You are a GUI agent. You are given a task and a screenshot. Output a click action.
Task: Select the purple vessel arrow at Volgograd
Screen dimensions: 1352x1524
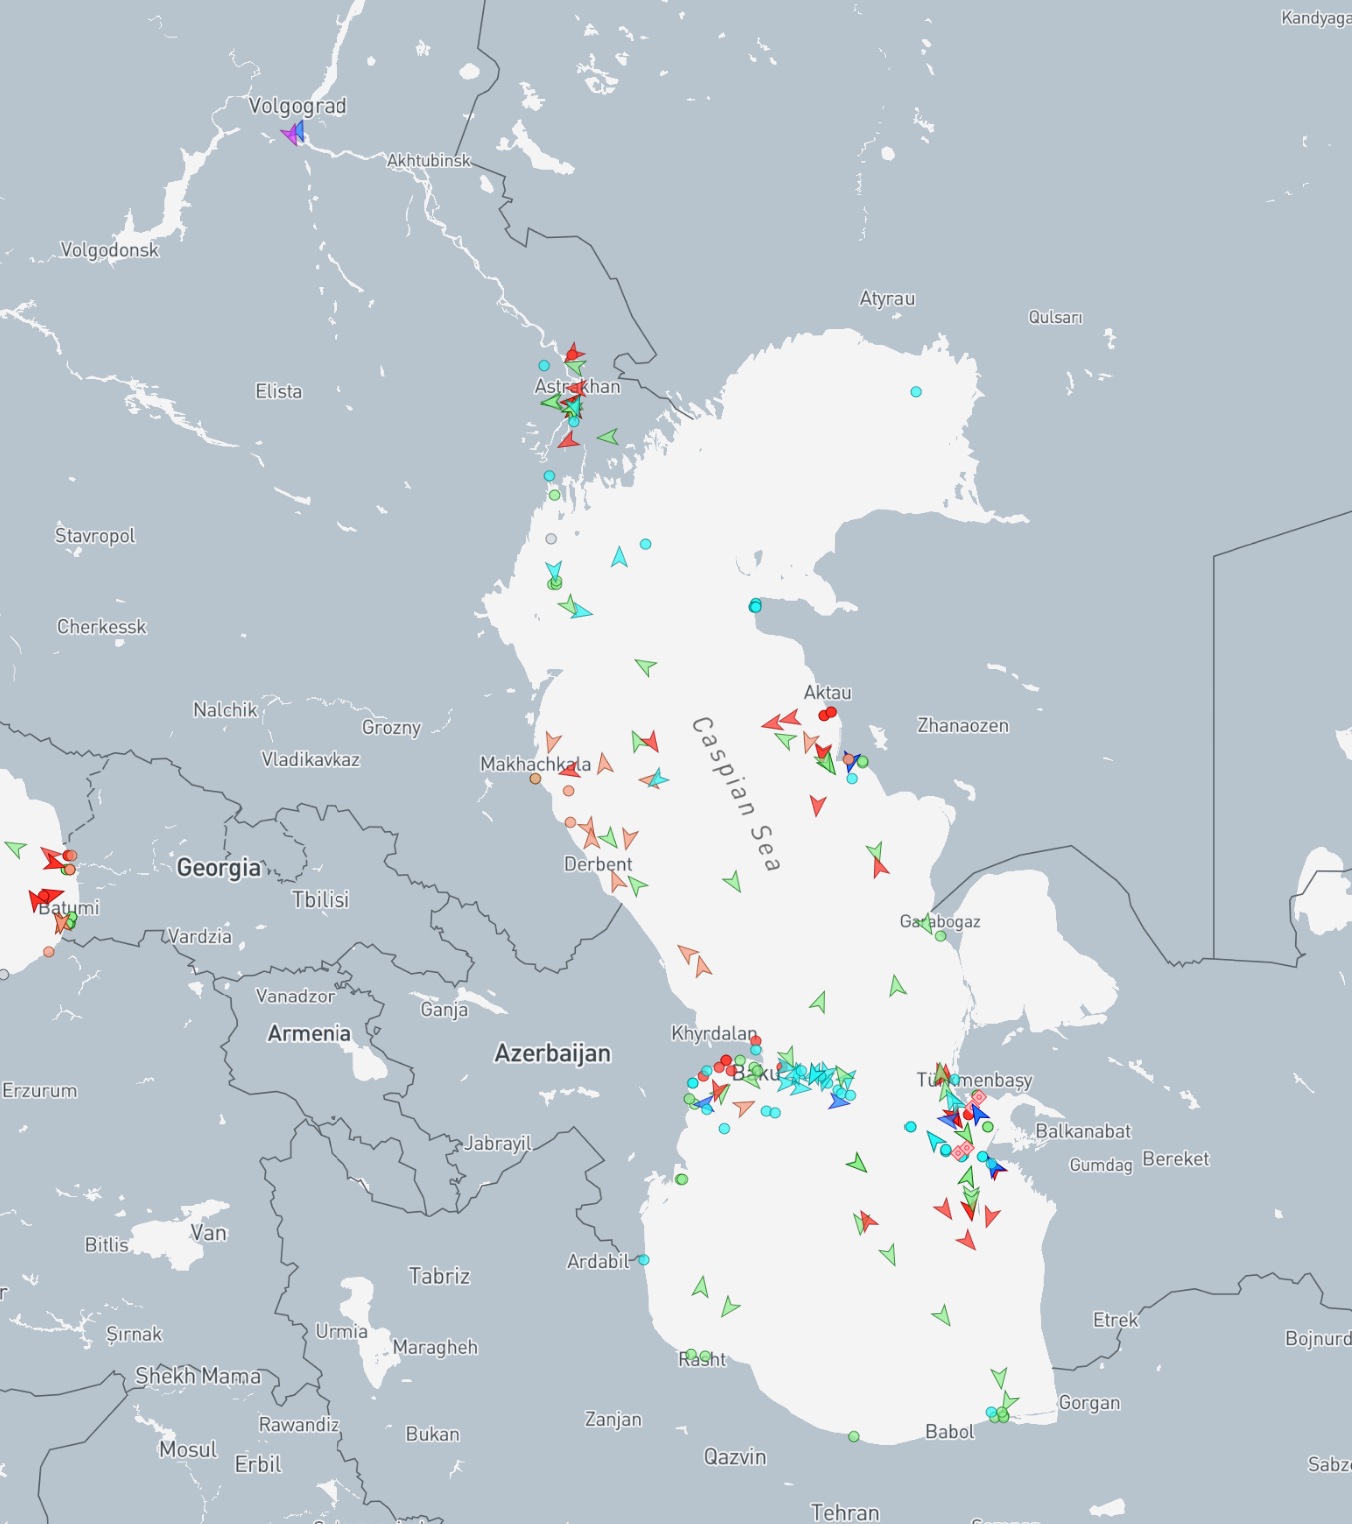coord(289,134)
